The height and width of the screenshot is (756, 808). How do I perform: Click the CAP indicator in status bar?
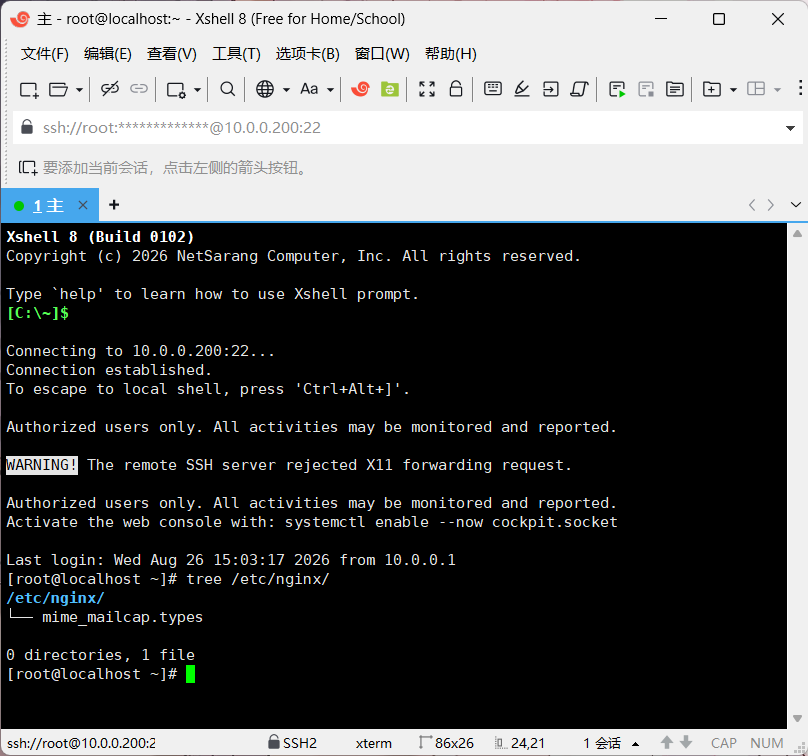click(x=723, y=743)
